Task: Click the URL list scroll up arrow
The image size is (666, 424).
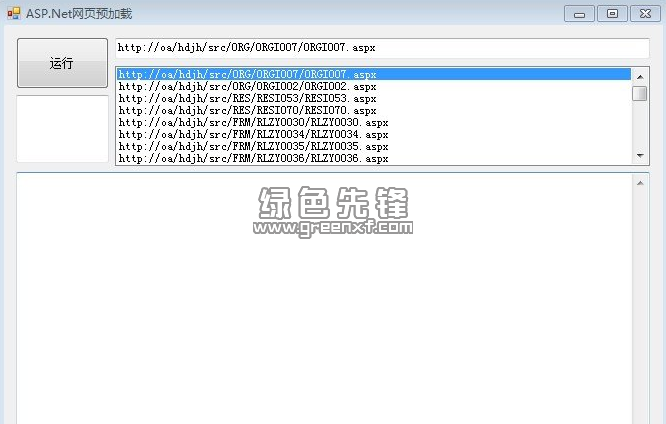Action: (640, 77)
